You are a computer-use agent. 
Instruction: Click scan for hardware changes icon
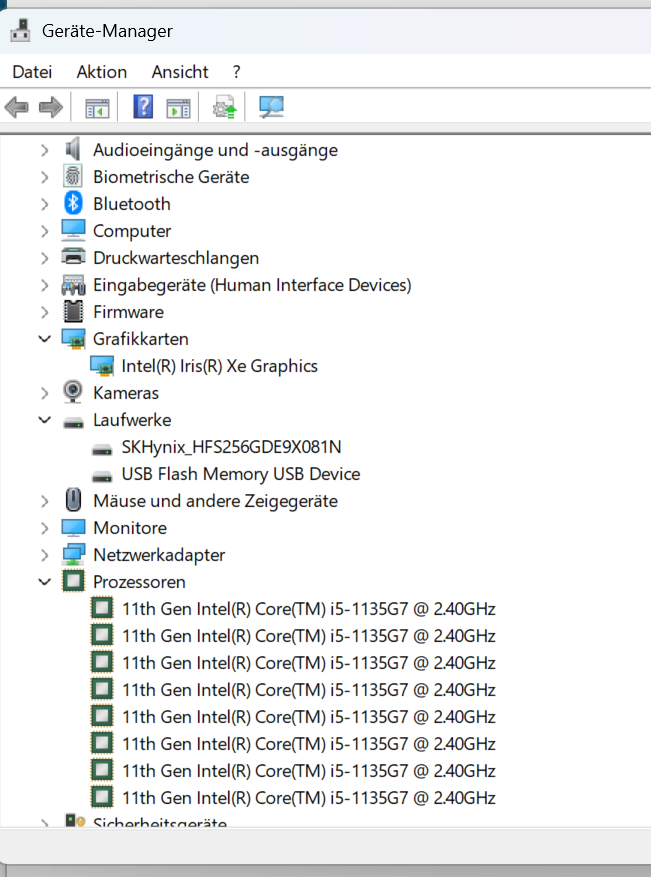[271, 107]
